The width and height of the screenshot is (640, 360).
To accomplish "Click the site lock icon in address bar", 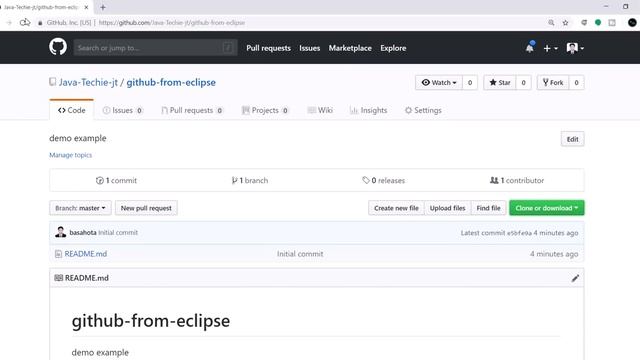I will click(40, 23).
